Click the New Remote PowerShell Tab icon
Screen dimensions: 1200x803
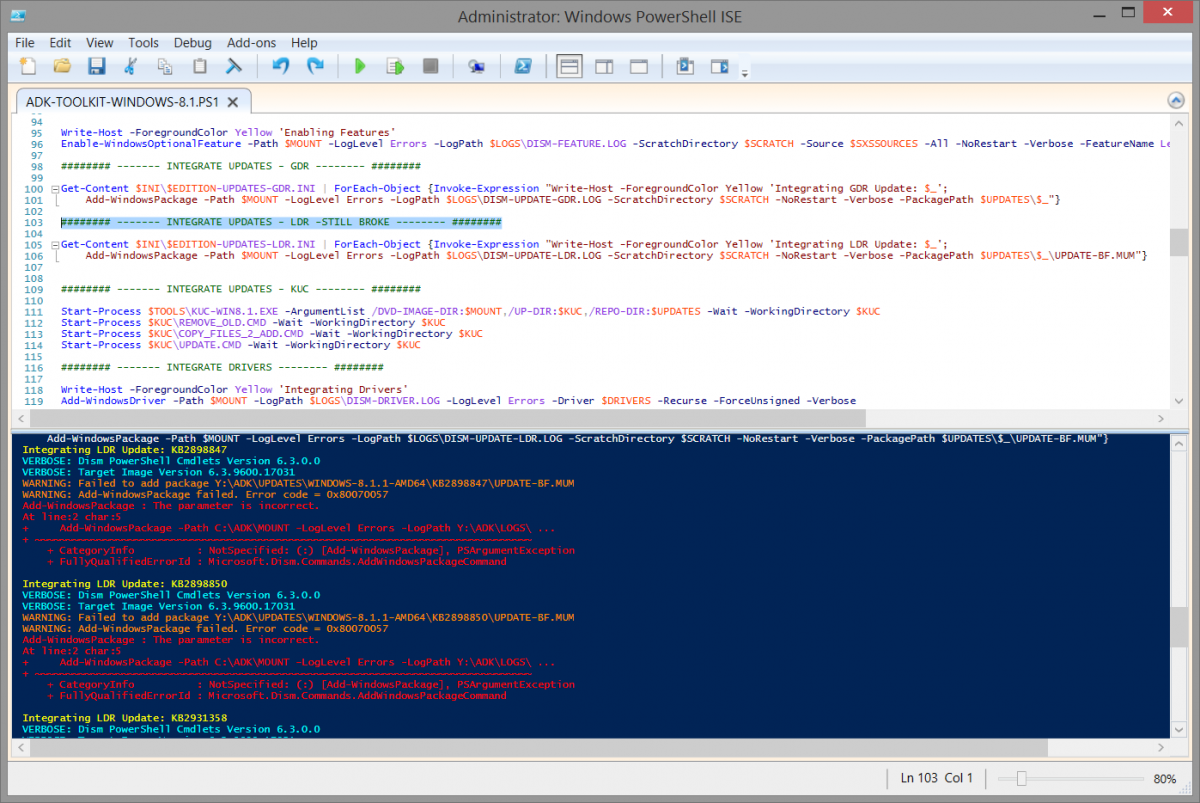coord(477,67)
